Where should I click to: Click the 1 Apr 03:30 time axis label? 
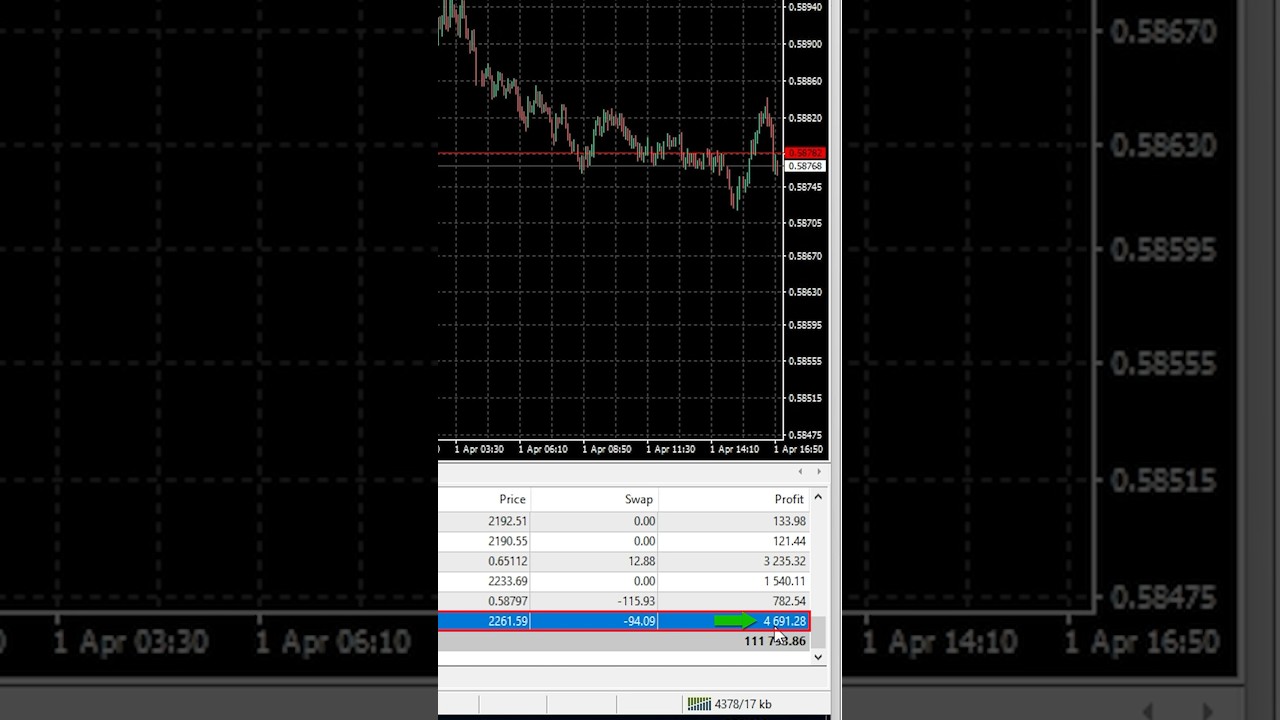479,449
